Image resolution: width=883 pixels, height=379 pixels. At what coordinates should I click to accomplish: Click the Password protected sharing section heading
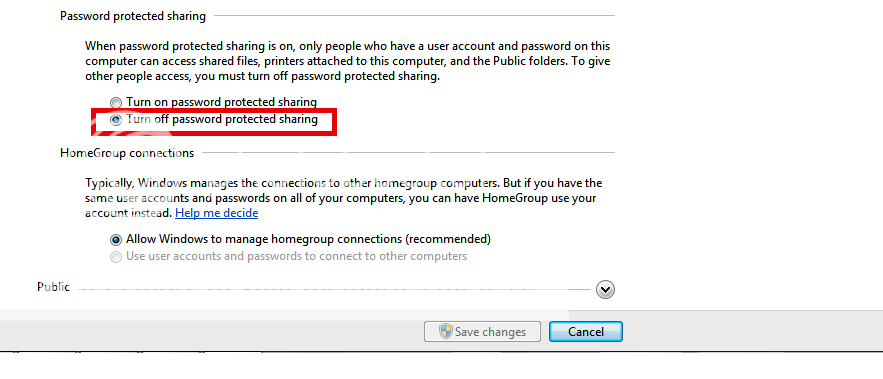tap(133, 16)
